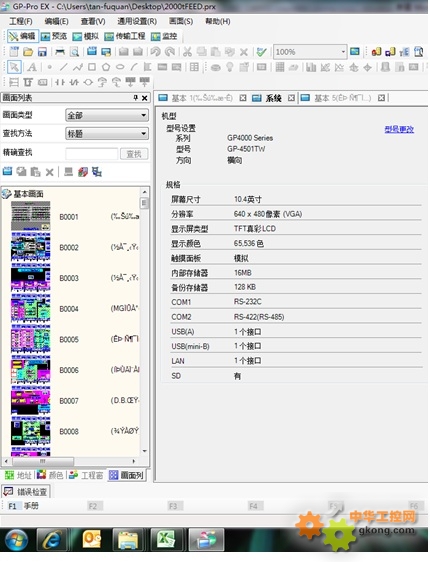Viewport: 430px width, 562px height.
Task: Switch to the 颜色 bottom tab
Action: click(x=50, y=475)
